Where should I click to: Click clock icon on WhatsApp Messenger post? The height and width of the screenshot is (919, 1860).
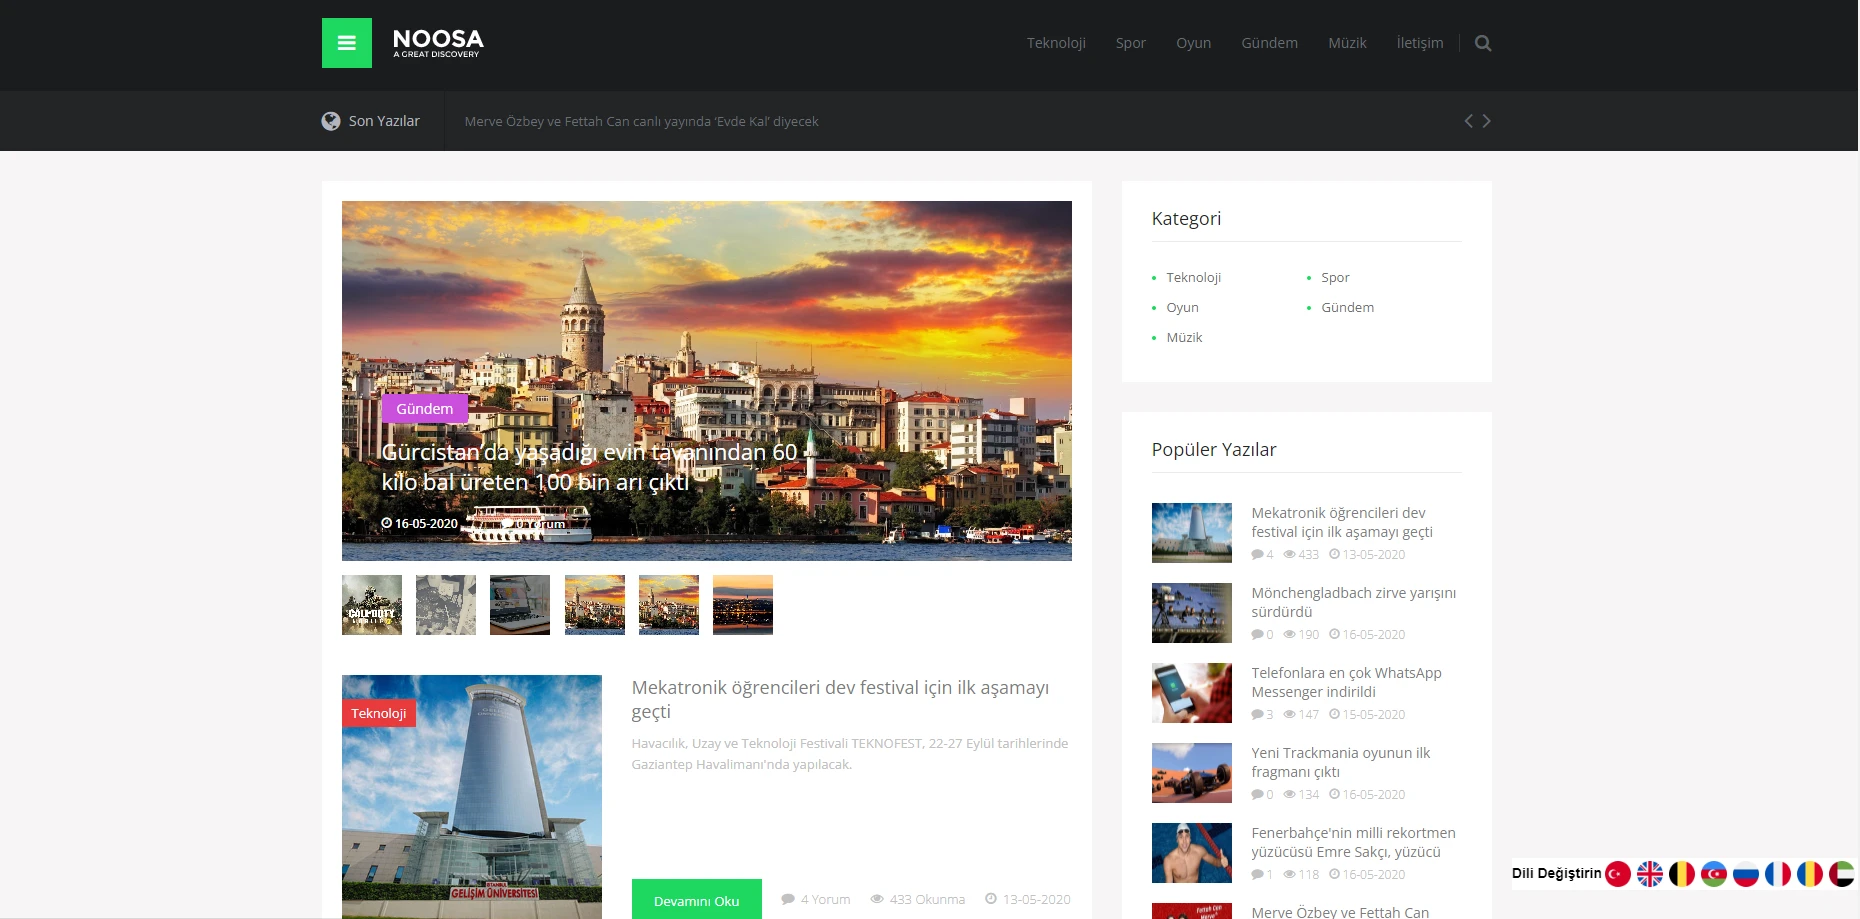[x=1334, y=714]
